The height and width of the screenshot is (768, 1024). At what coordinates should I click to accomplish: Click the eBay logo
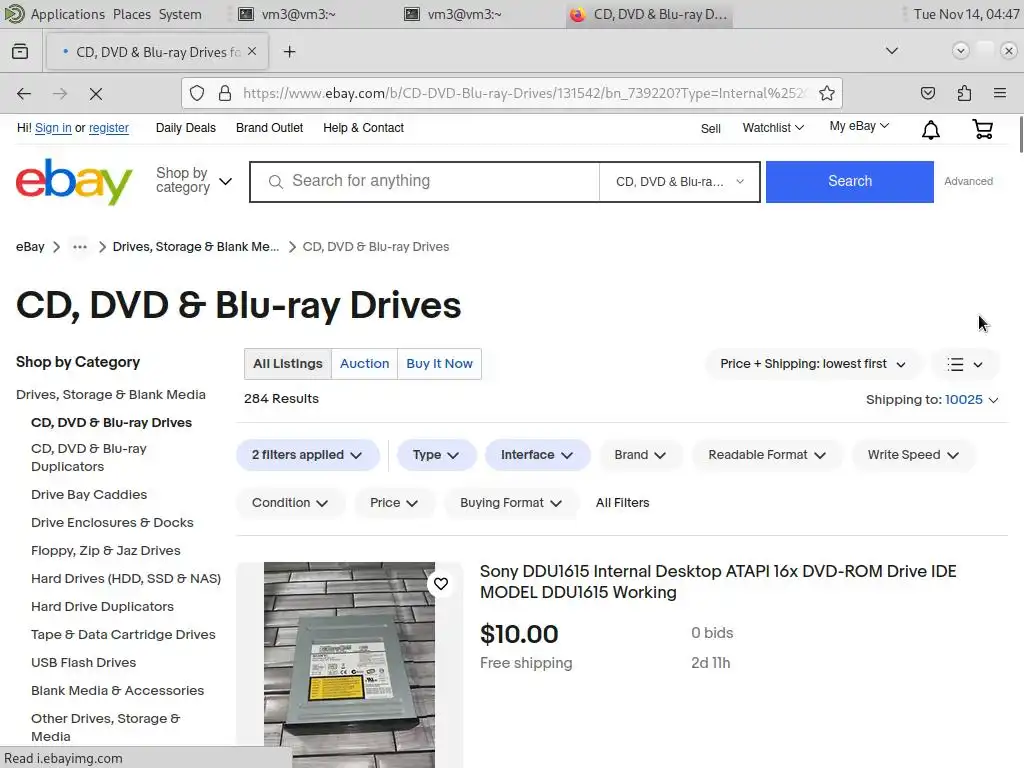74,182
